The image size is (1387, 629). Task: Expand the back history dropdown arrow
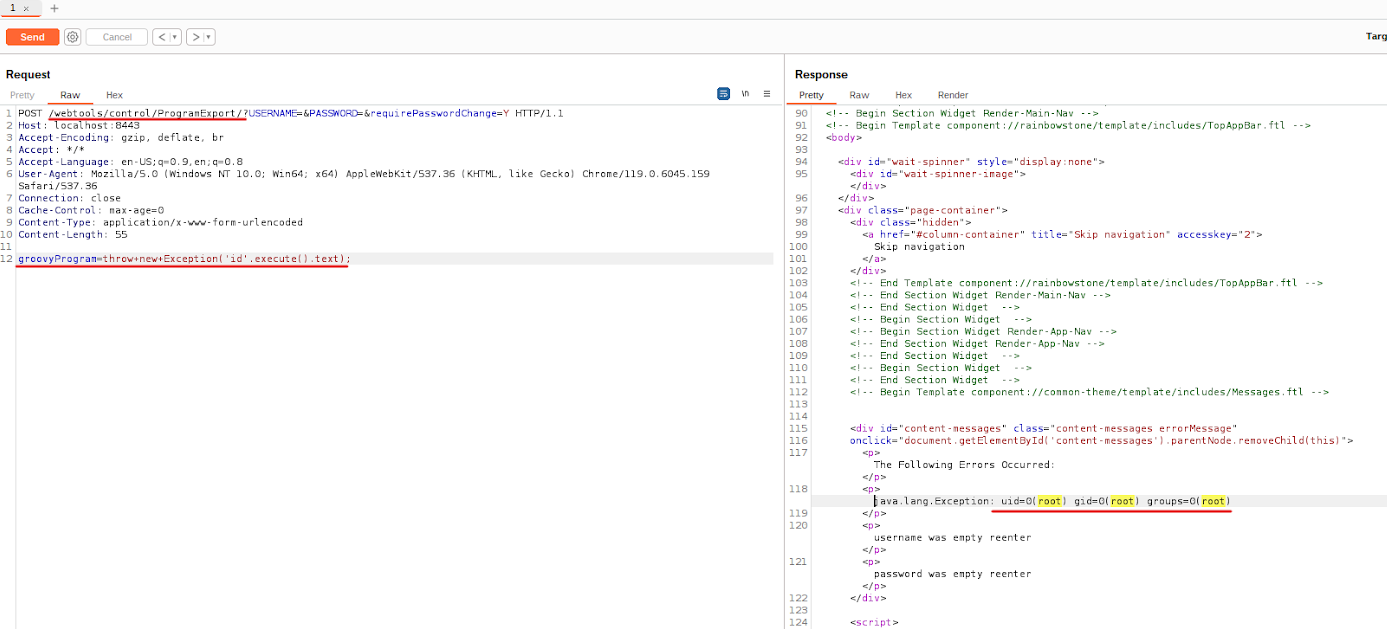[175, 37]
